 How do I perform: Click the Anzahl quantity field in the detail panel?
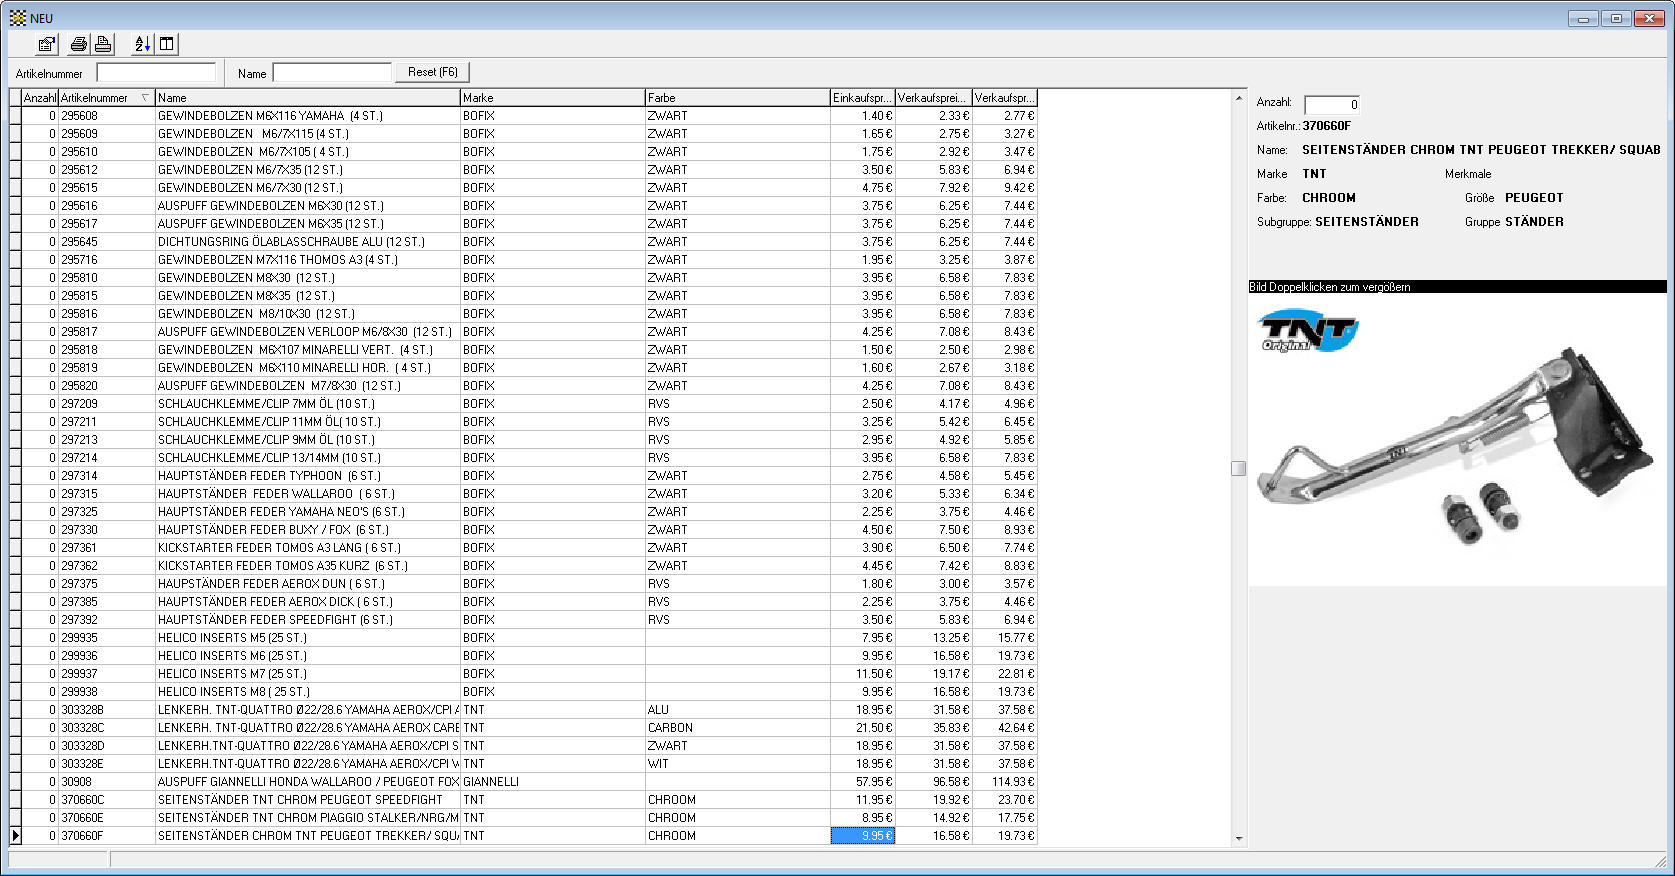[x=1332, y=105]
